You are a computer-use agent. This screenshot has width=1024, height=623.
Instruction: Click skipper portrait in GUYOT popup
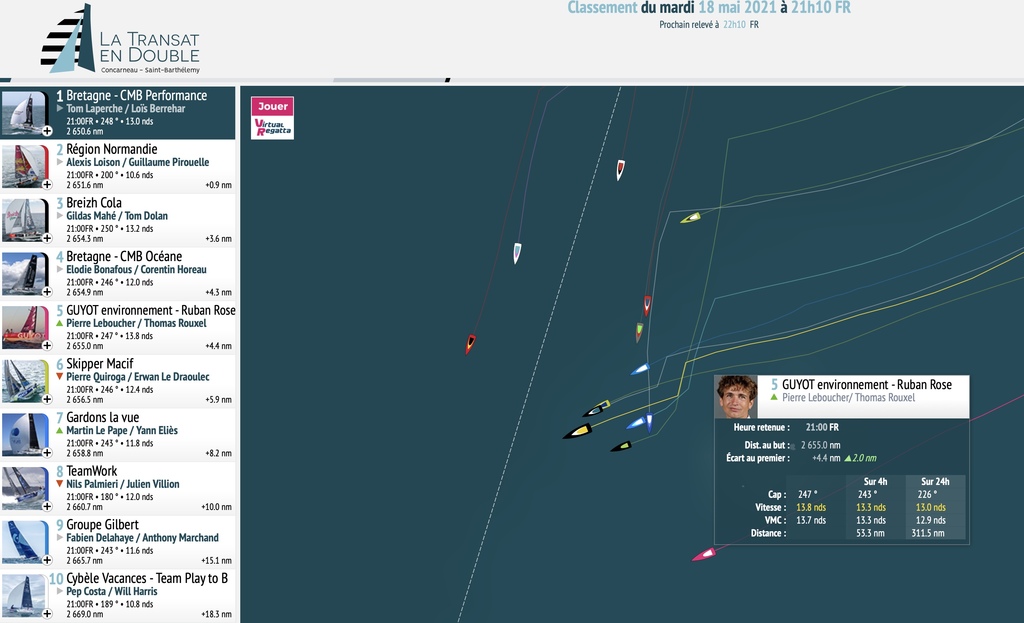[x=736, y=396]
